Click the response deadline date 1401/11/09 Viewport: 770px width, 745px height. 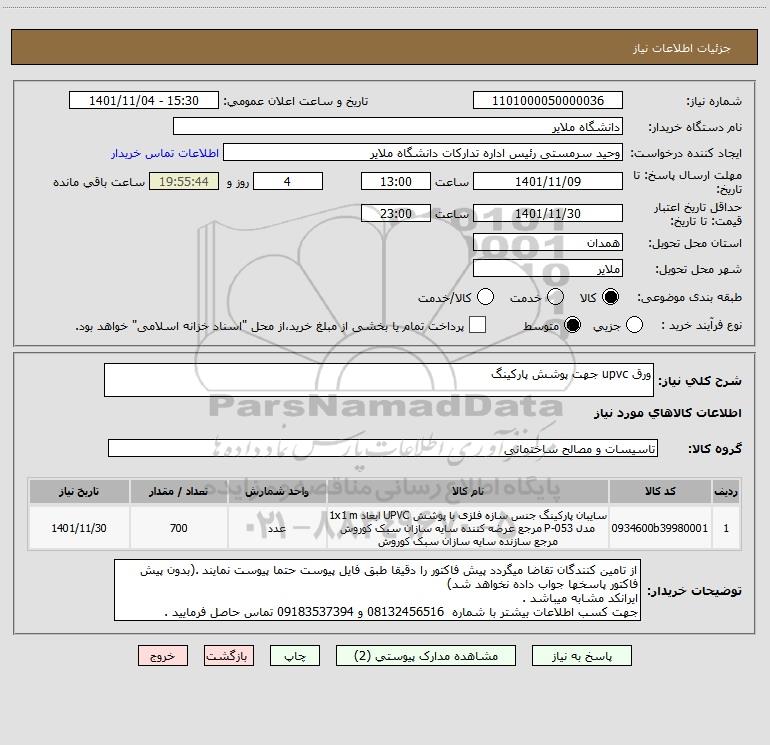point(548,181)
